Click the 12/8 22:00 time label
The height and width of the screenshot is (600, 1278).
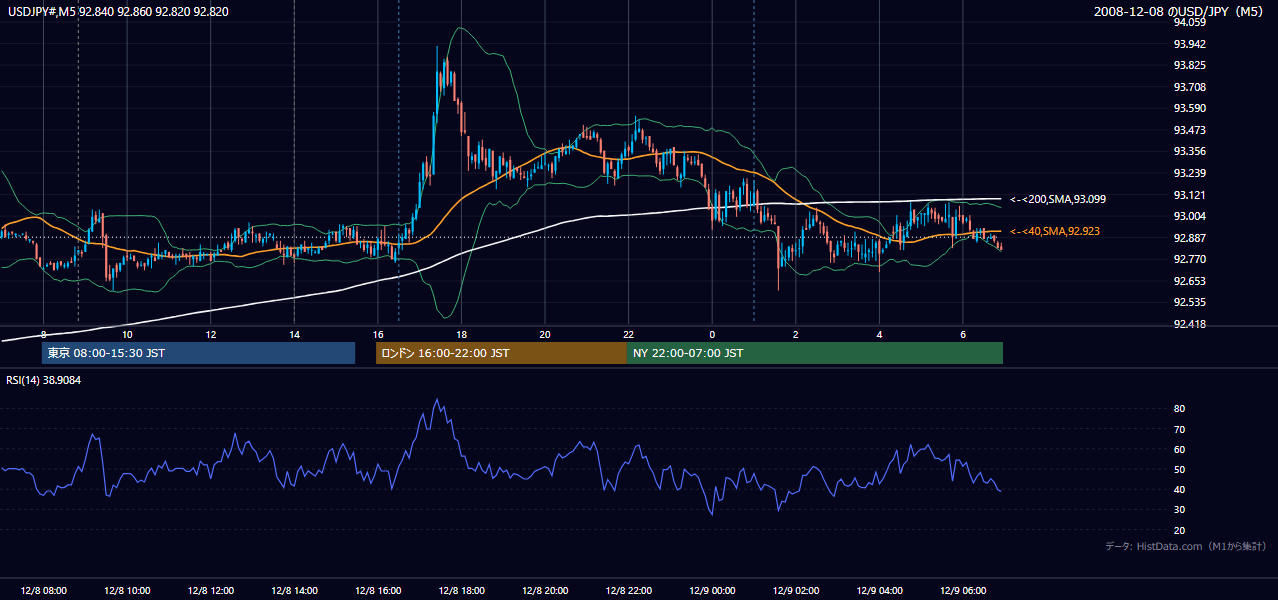(628, 590)
